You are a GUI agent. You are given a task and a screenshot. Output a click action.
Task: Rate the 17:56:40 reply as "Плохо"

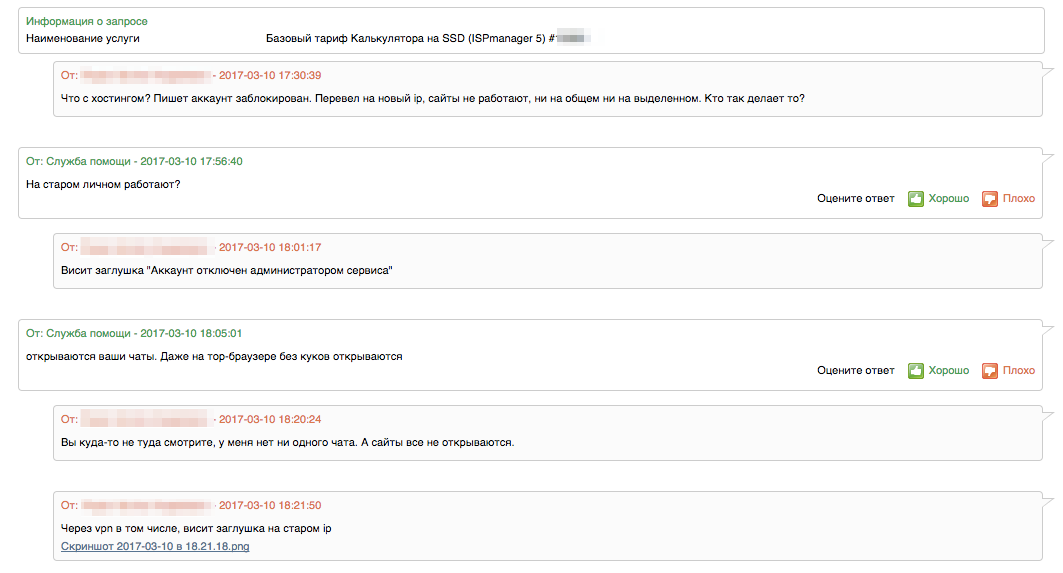click(1019, 199)
